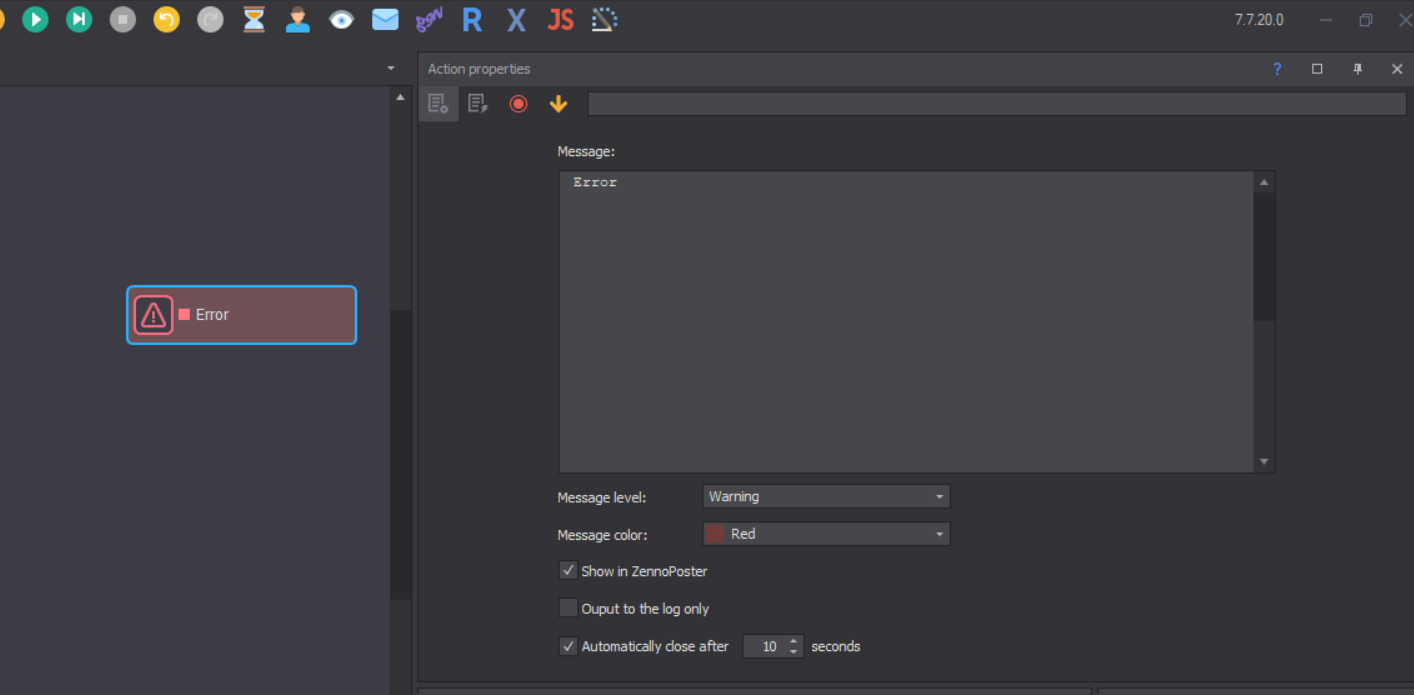Screen dimensions: 1414x695
Task: Click the seconds value field showing 10
Action: [x=765, y=647]
